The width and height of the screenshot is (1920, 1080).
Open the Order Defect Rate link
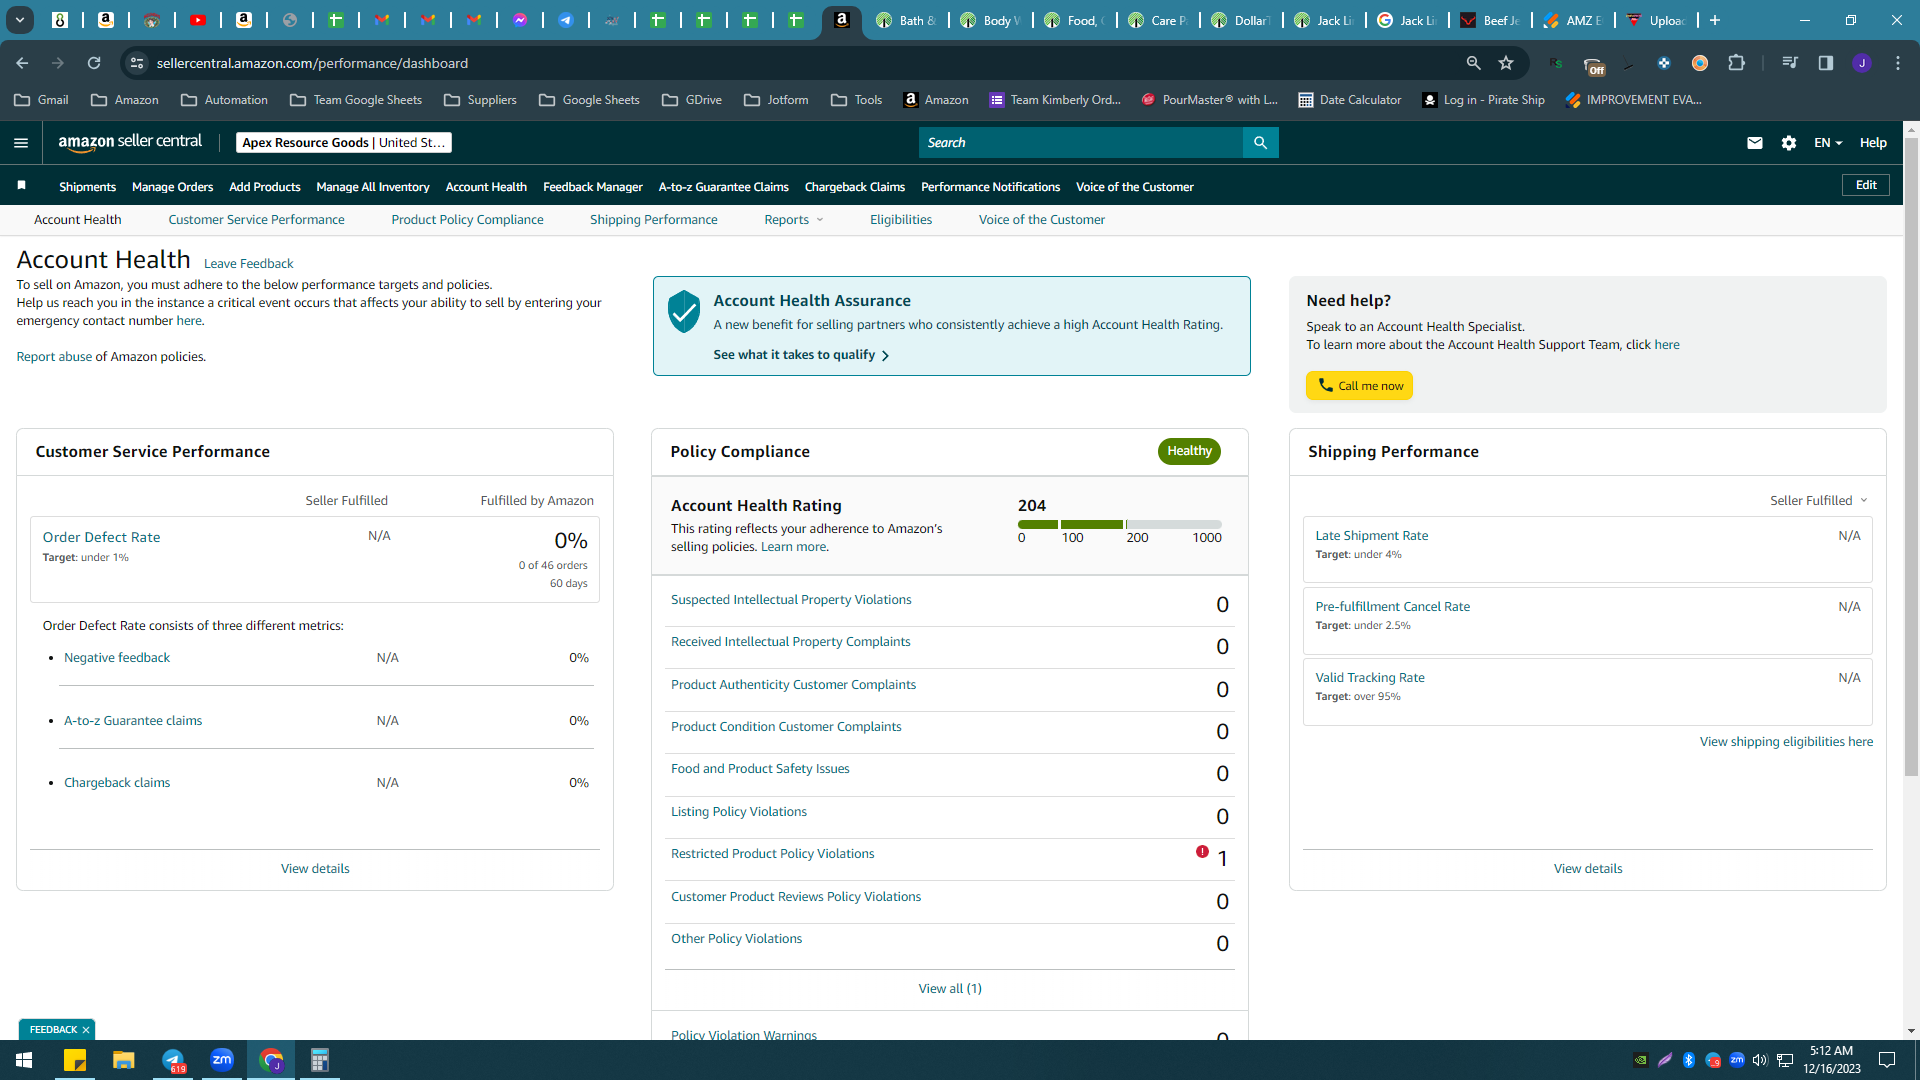(x=101, y=537)
